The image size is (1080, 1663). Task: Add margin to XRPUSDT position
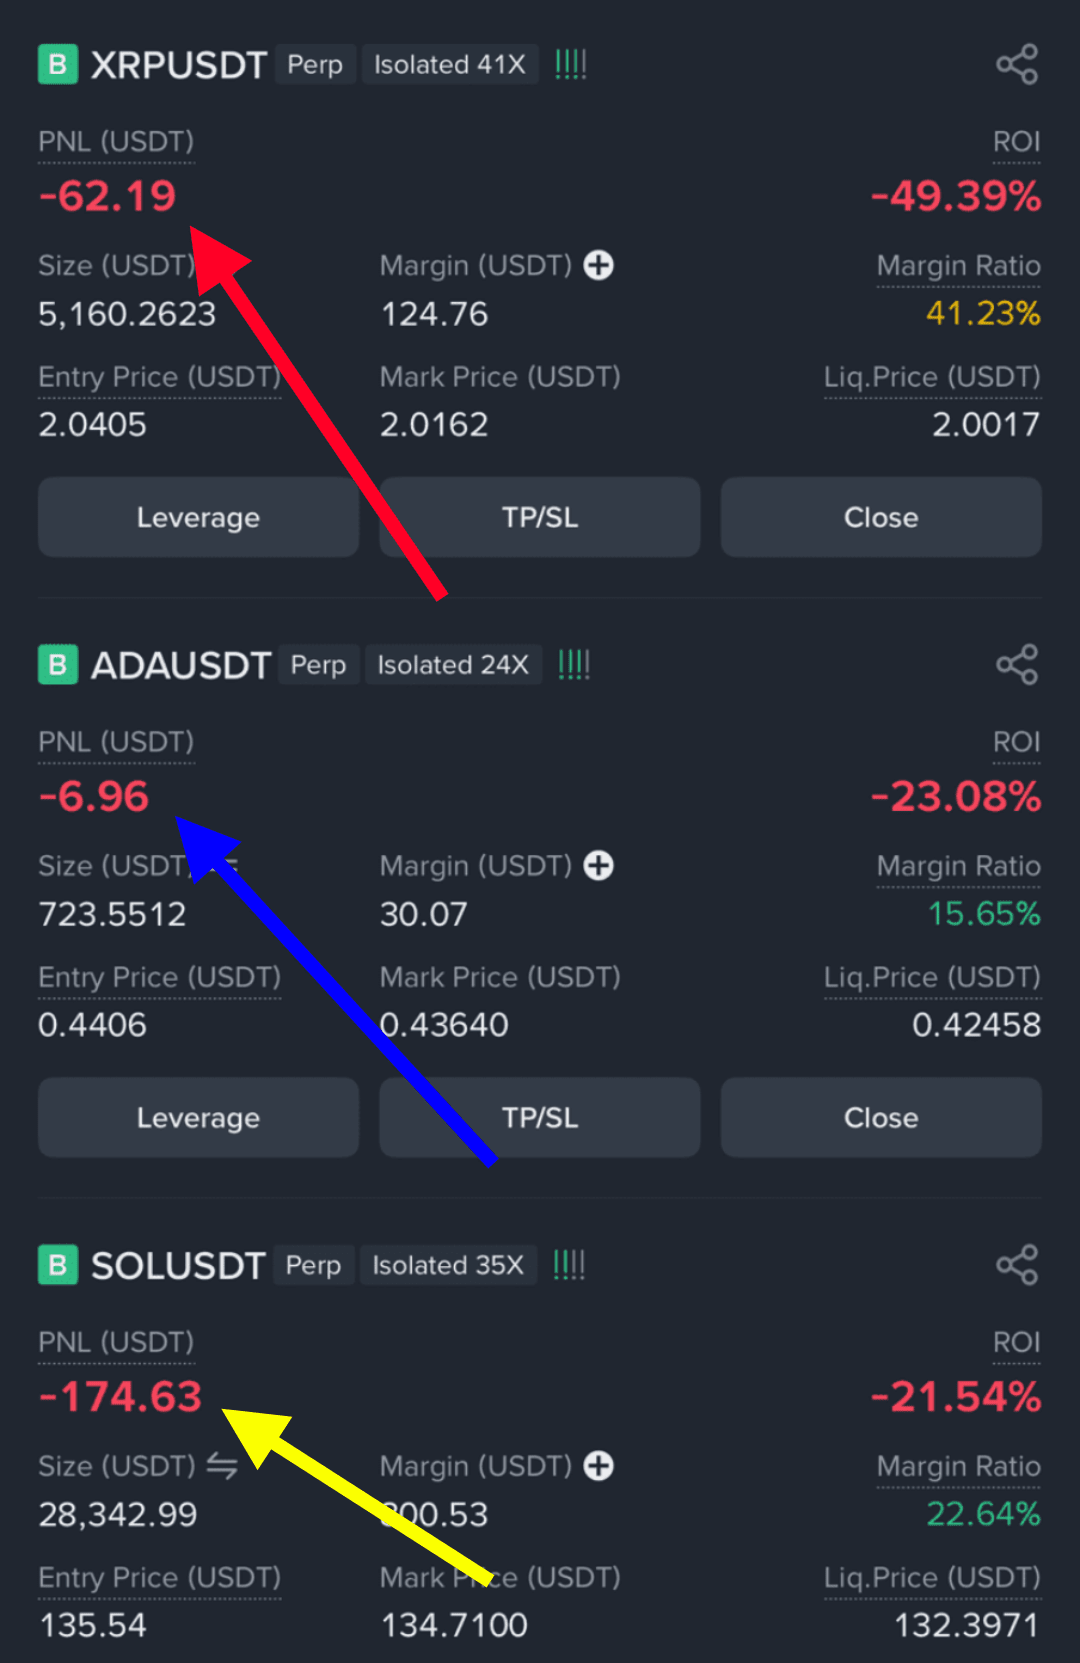coord(599,265)
